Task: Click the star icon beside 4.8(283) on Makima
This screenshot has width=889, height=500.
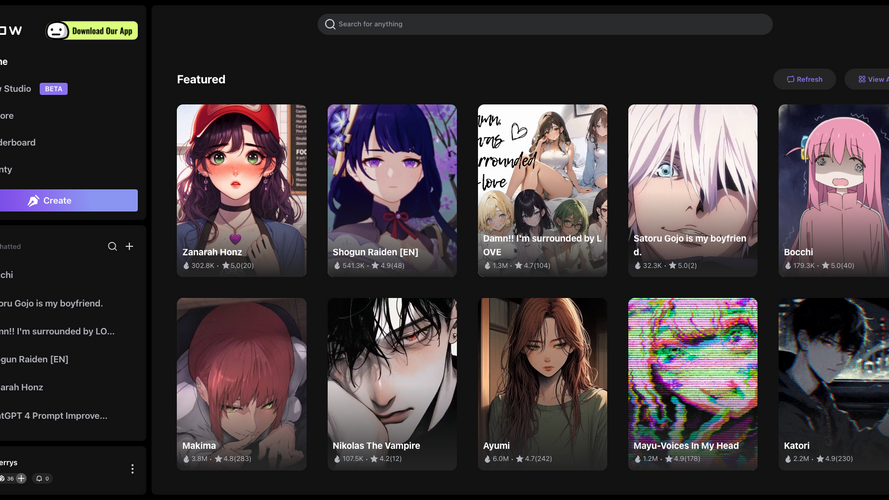Action: [x=218, y=459]
